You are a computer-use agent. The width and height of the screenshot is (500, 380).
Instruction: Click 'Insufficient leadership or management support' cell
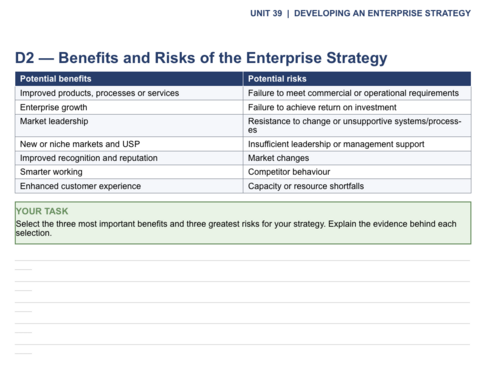(357, 144)
